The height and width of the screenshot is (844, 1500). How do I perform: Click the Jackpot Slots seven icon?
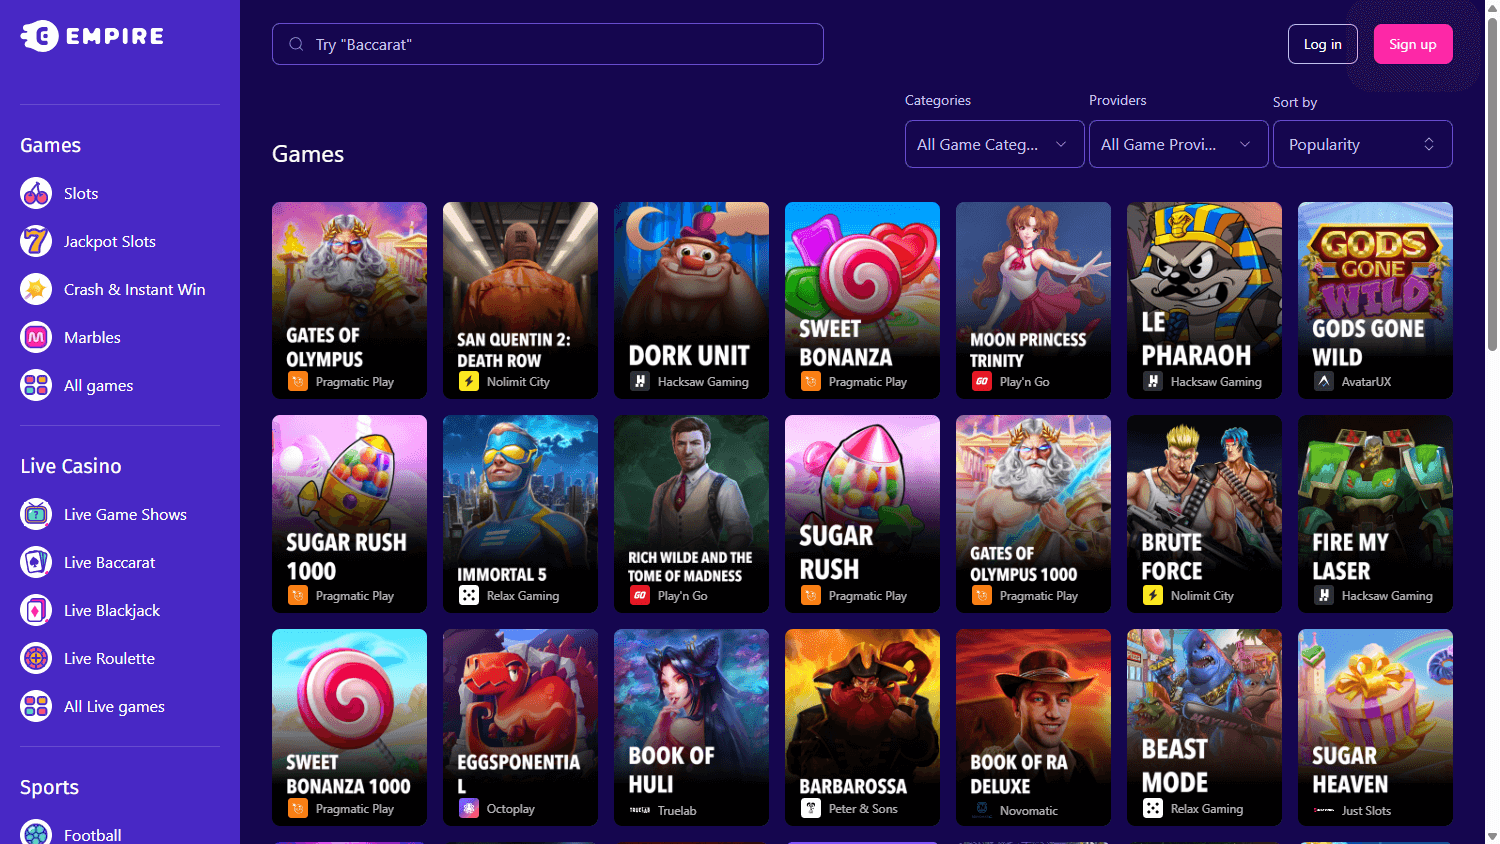(36, 241)
